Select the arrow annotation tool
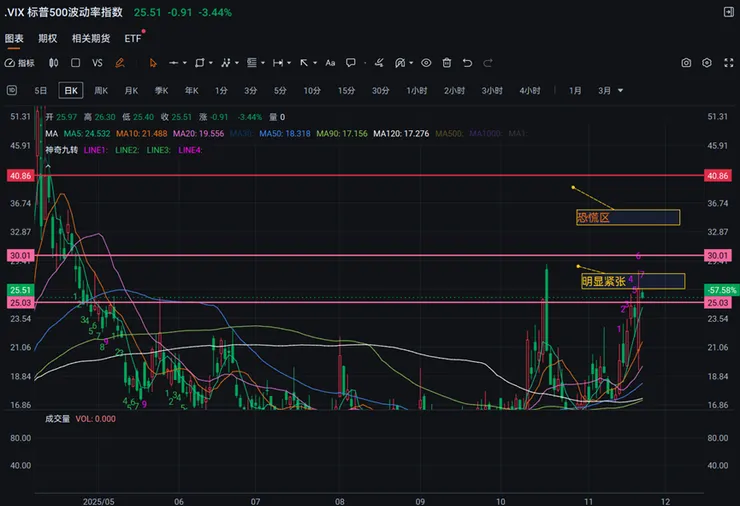Screen dimensions: 740x506 (304, 63)
